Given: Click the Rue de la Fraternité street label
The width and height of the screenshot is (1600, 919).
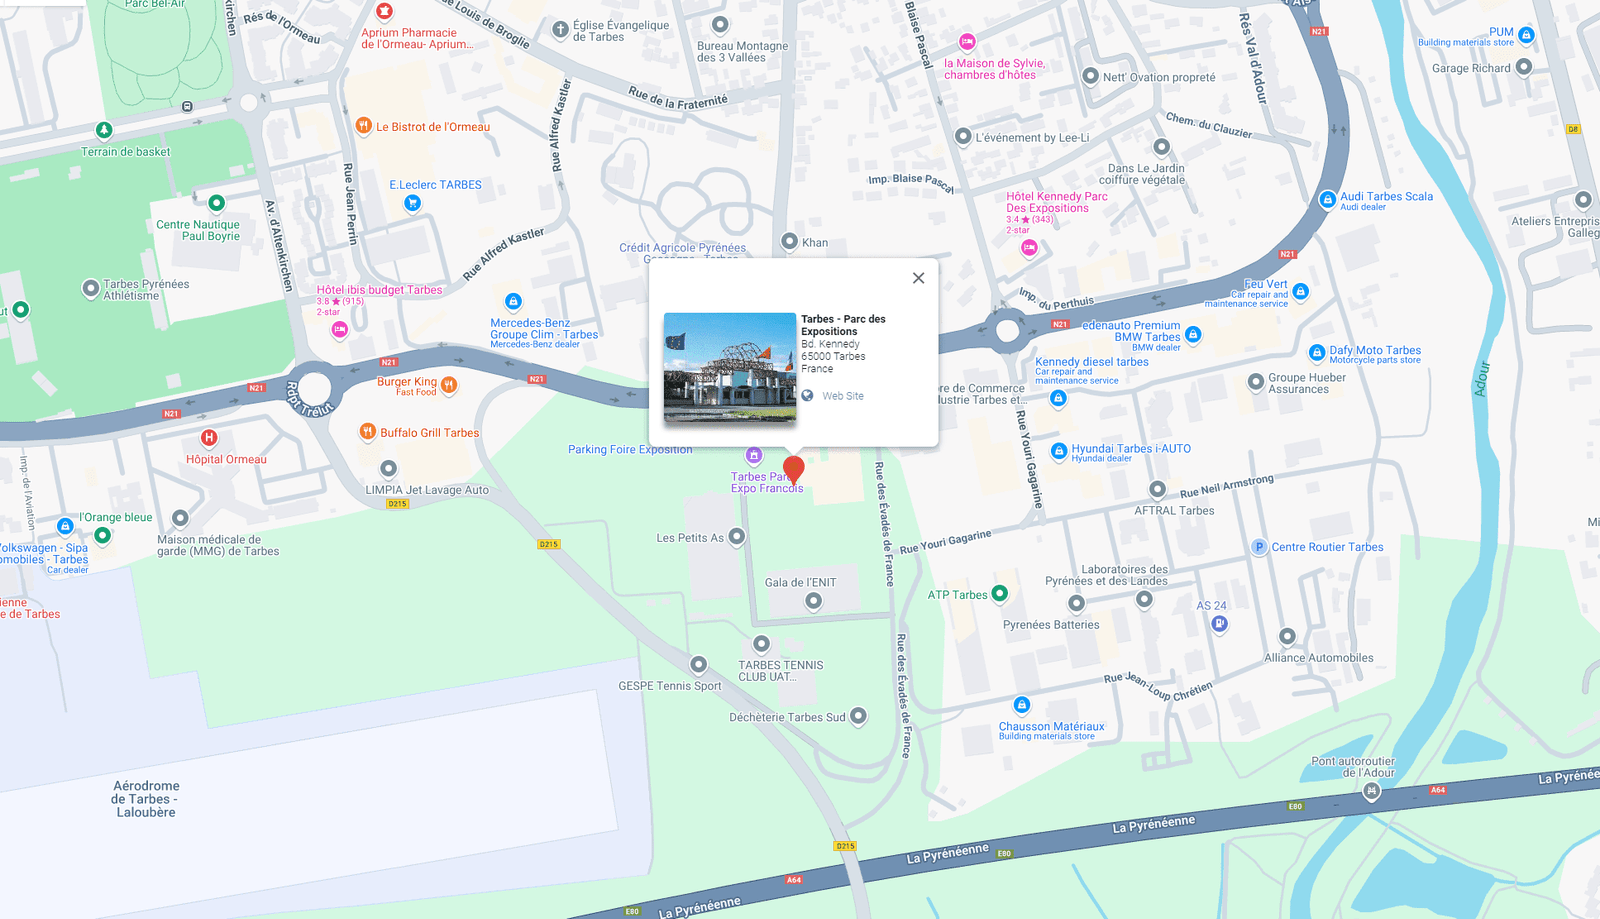Looking at the screenshot, I should 678,97.
